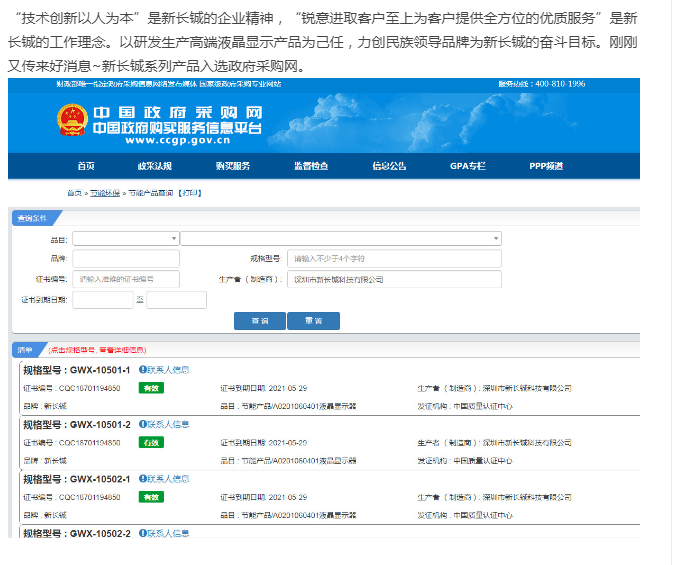Screen dimensions: 673x565
Task: Open the 监督检查 menu item
Action: pos(311,166)
